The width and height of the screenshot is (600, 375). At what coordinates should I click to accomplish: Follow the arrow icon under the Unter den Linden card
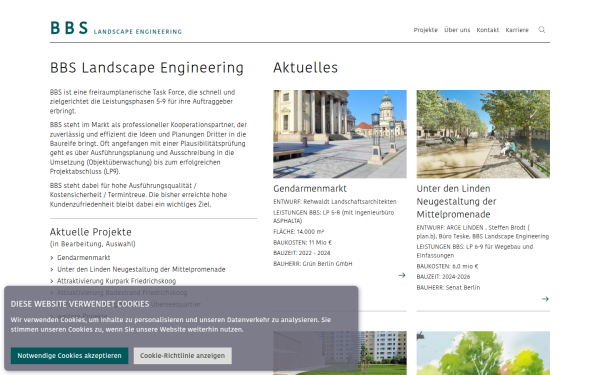pyautogui.click(x=545, y=299)
